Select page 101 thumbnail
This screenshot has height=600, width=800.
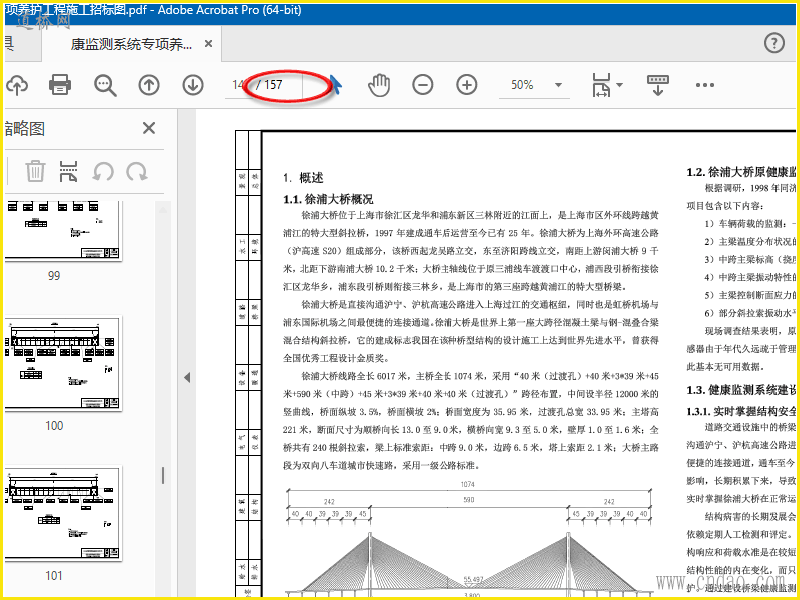pyautogui.click(x=63, y=513)
